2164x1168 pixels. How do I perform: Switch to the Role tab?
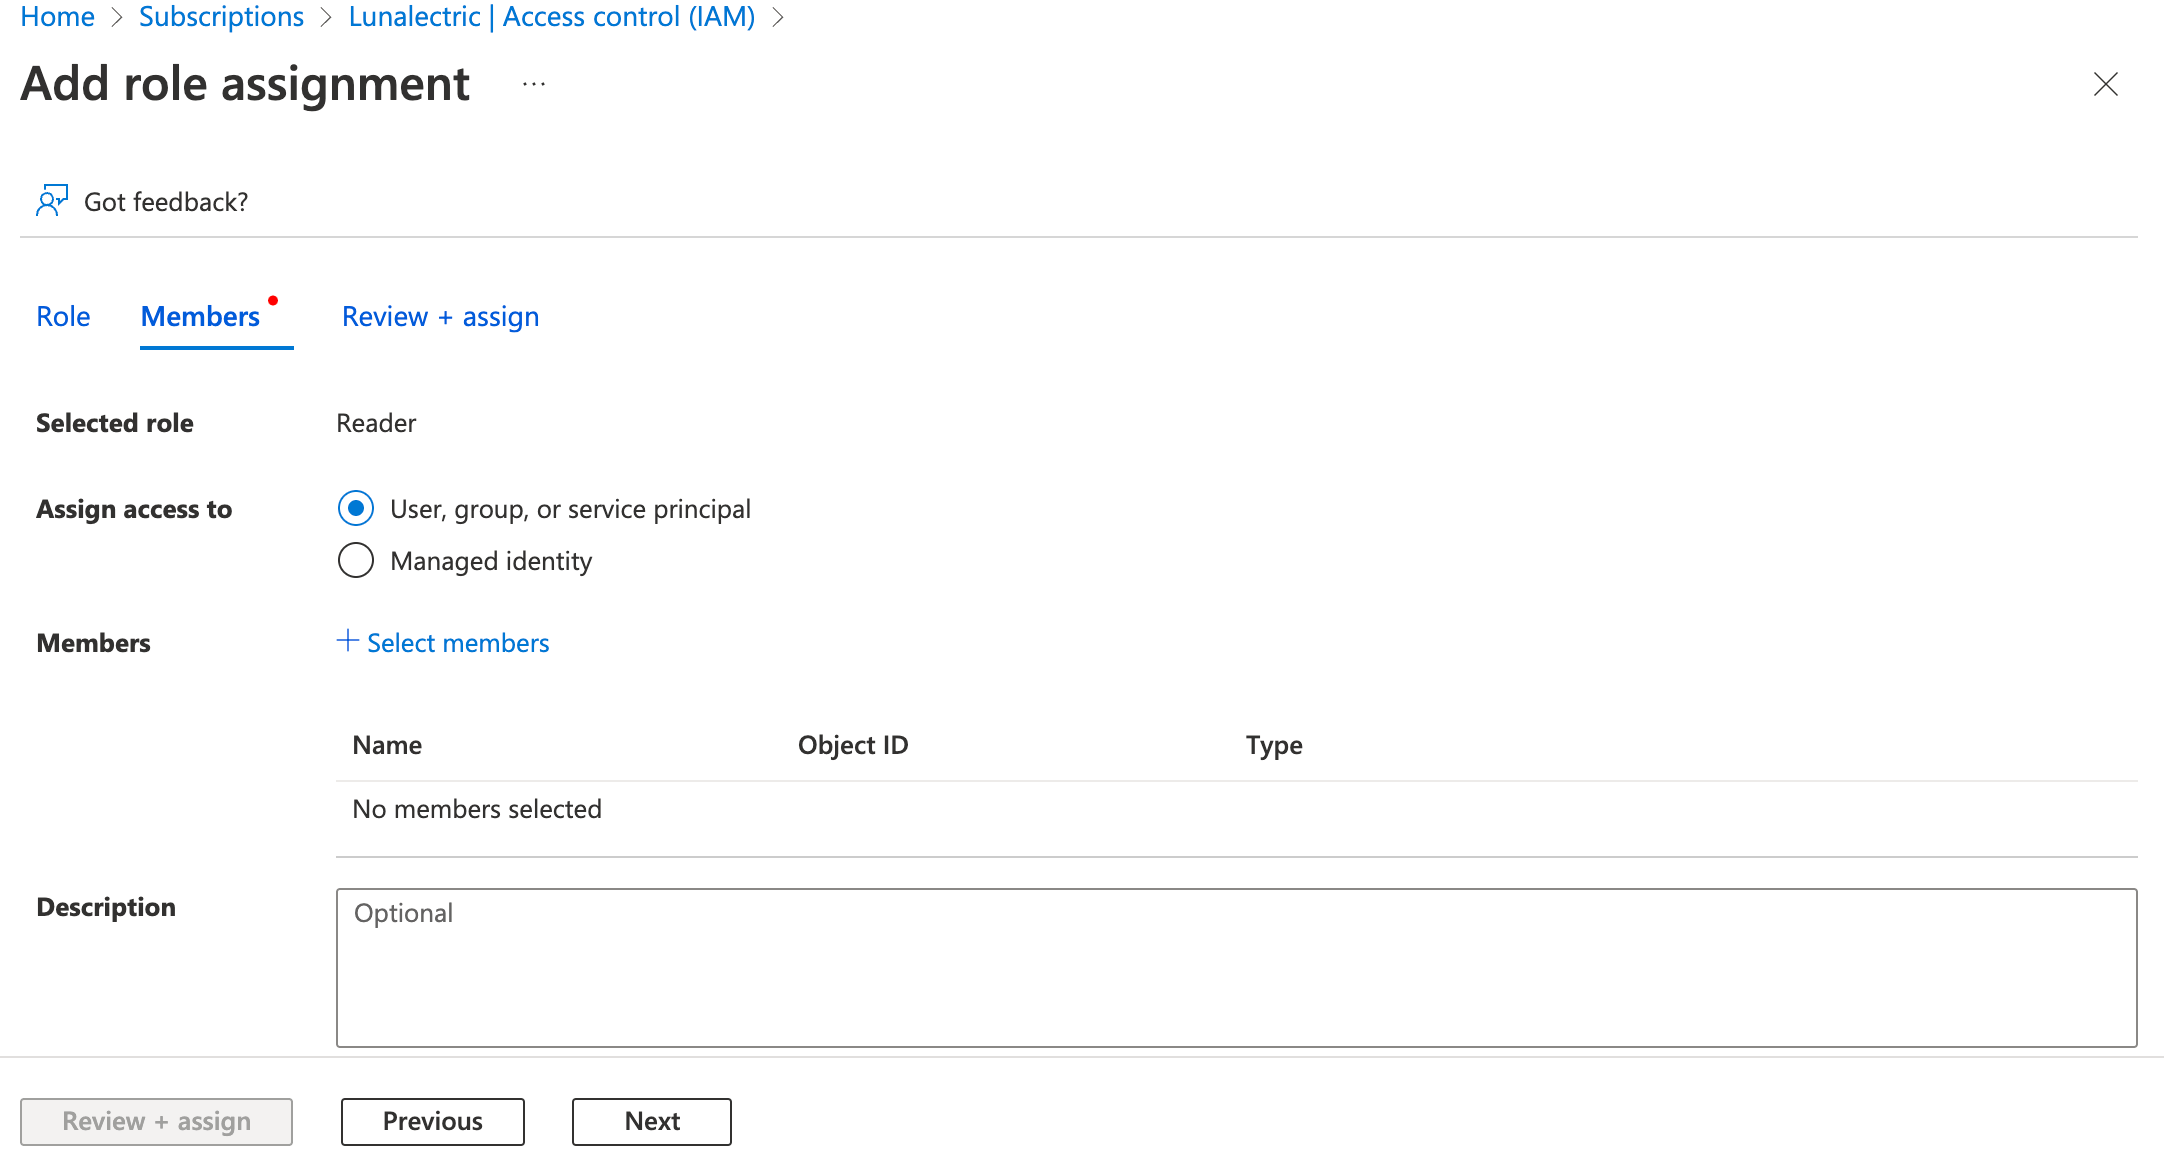click(63, 316)
